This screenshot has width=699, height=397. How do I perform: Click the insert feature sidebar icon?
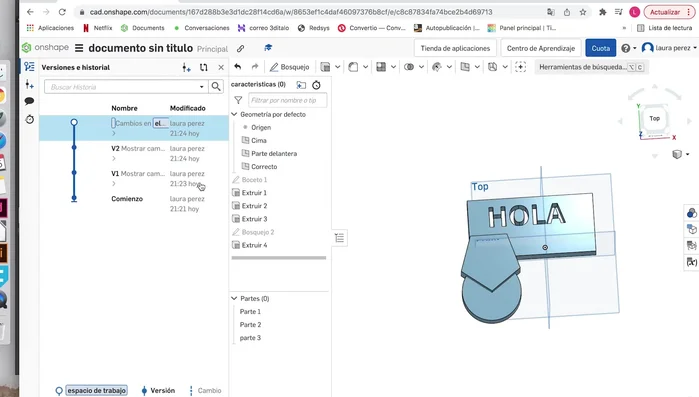click(29, 84)
